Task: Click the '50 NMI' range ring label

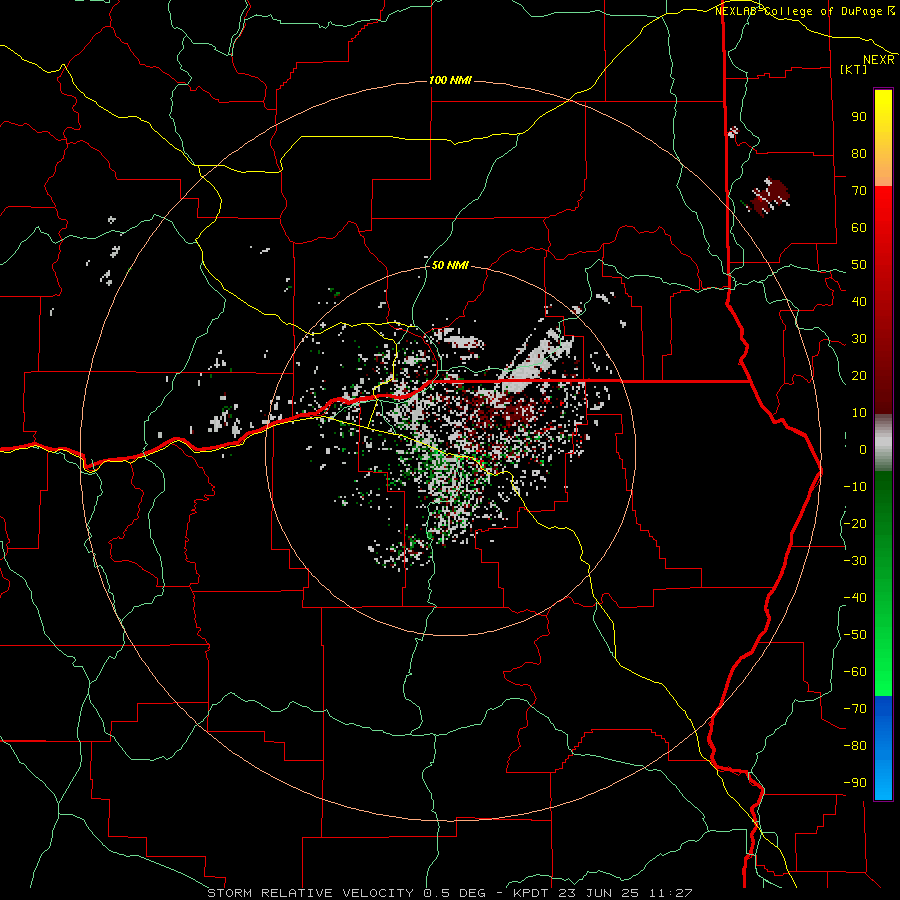Action: (450, 265)
